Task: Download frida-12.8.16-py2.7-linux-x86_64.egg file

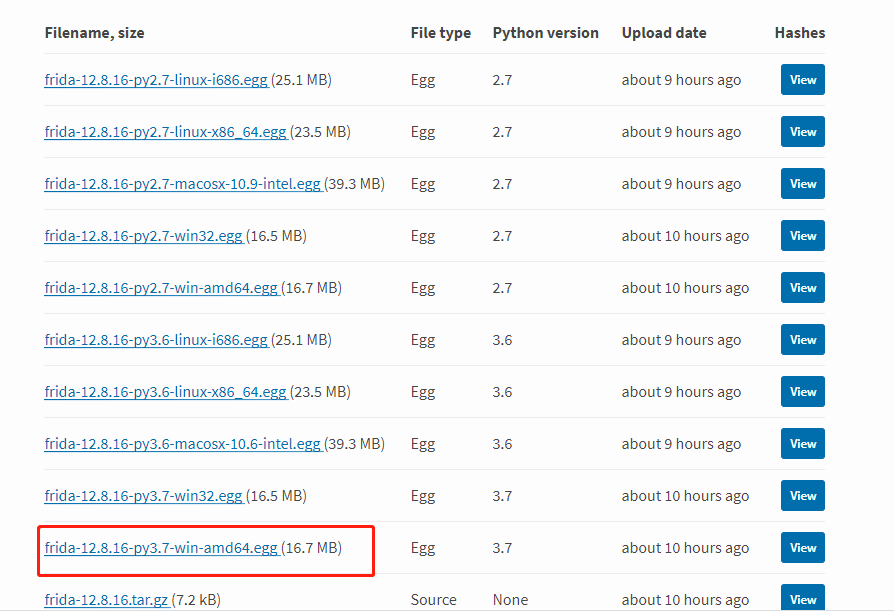Action: [x=165, y=132]
